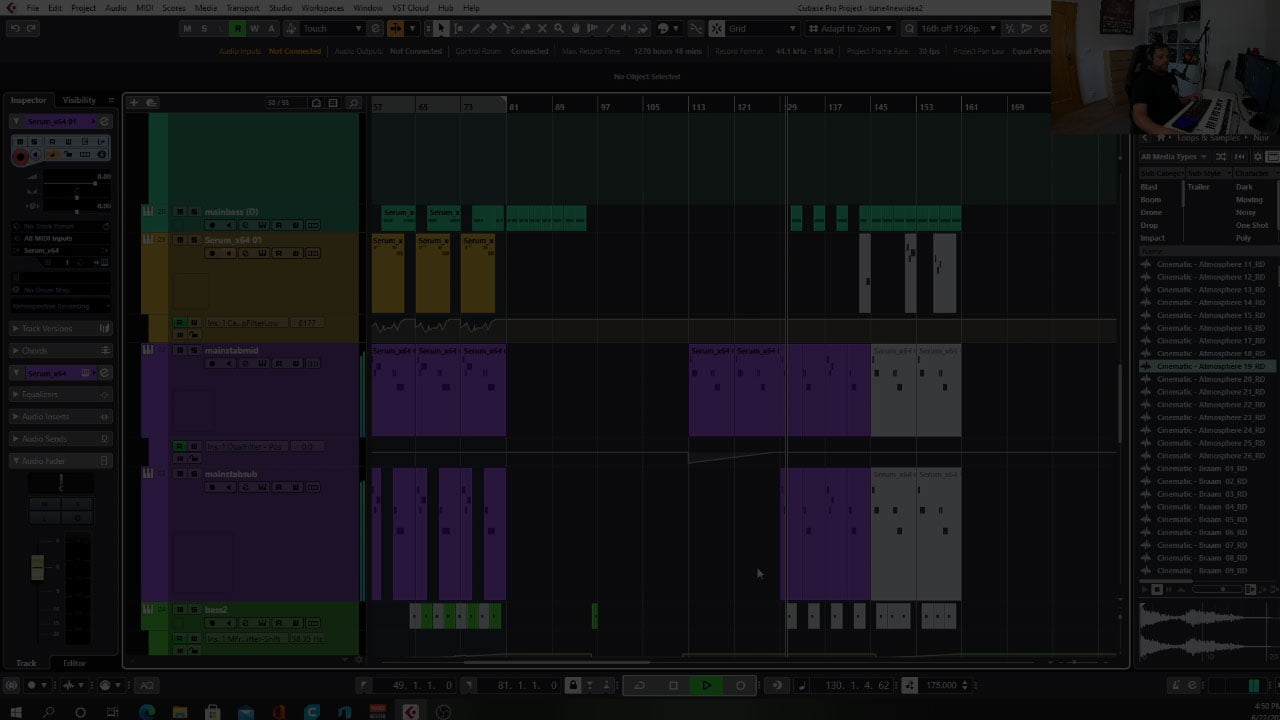Click the instrument icon of mainstabsub track
The height and width of the screenshot is (720, 1280).
point(148,474)
